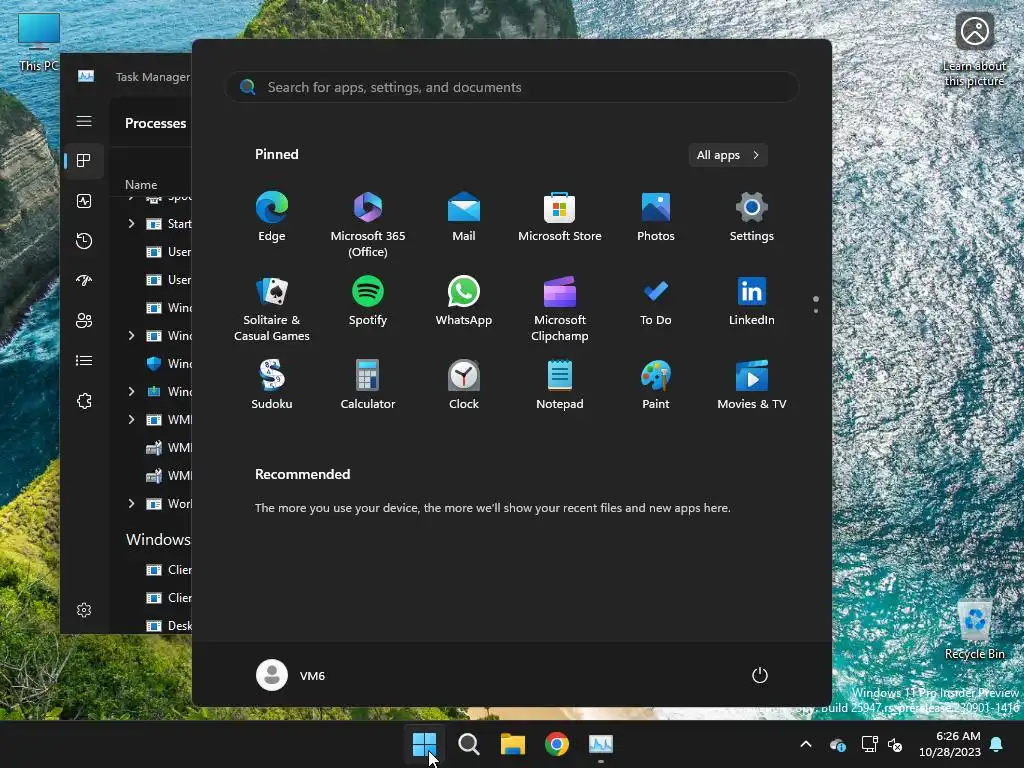Image resolution: width=1024 pixels, height=768 pixels.
Task: Launch WhatsApp from Start menu
Action: pyautogui.click(x=464, y=302)
